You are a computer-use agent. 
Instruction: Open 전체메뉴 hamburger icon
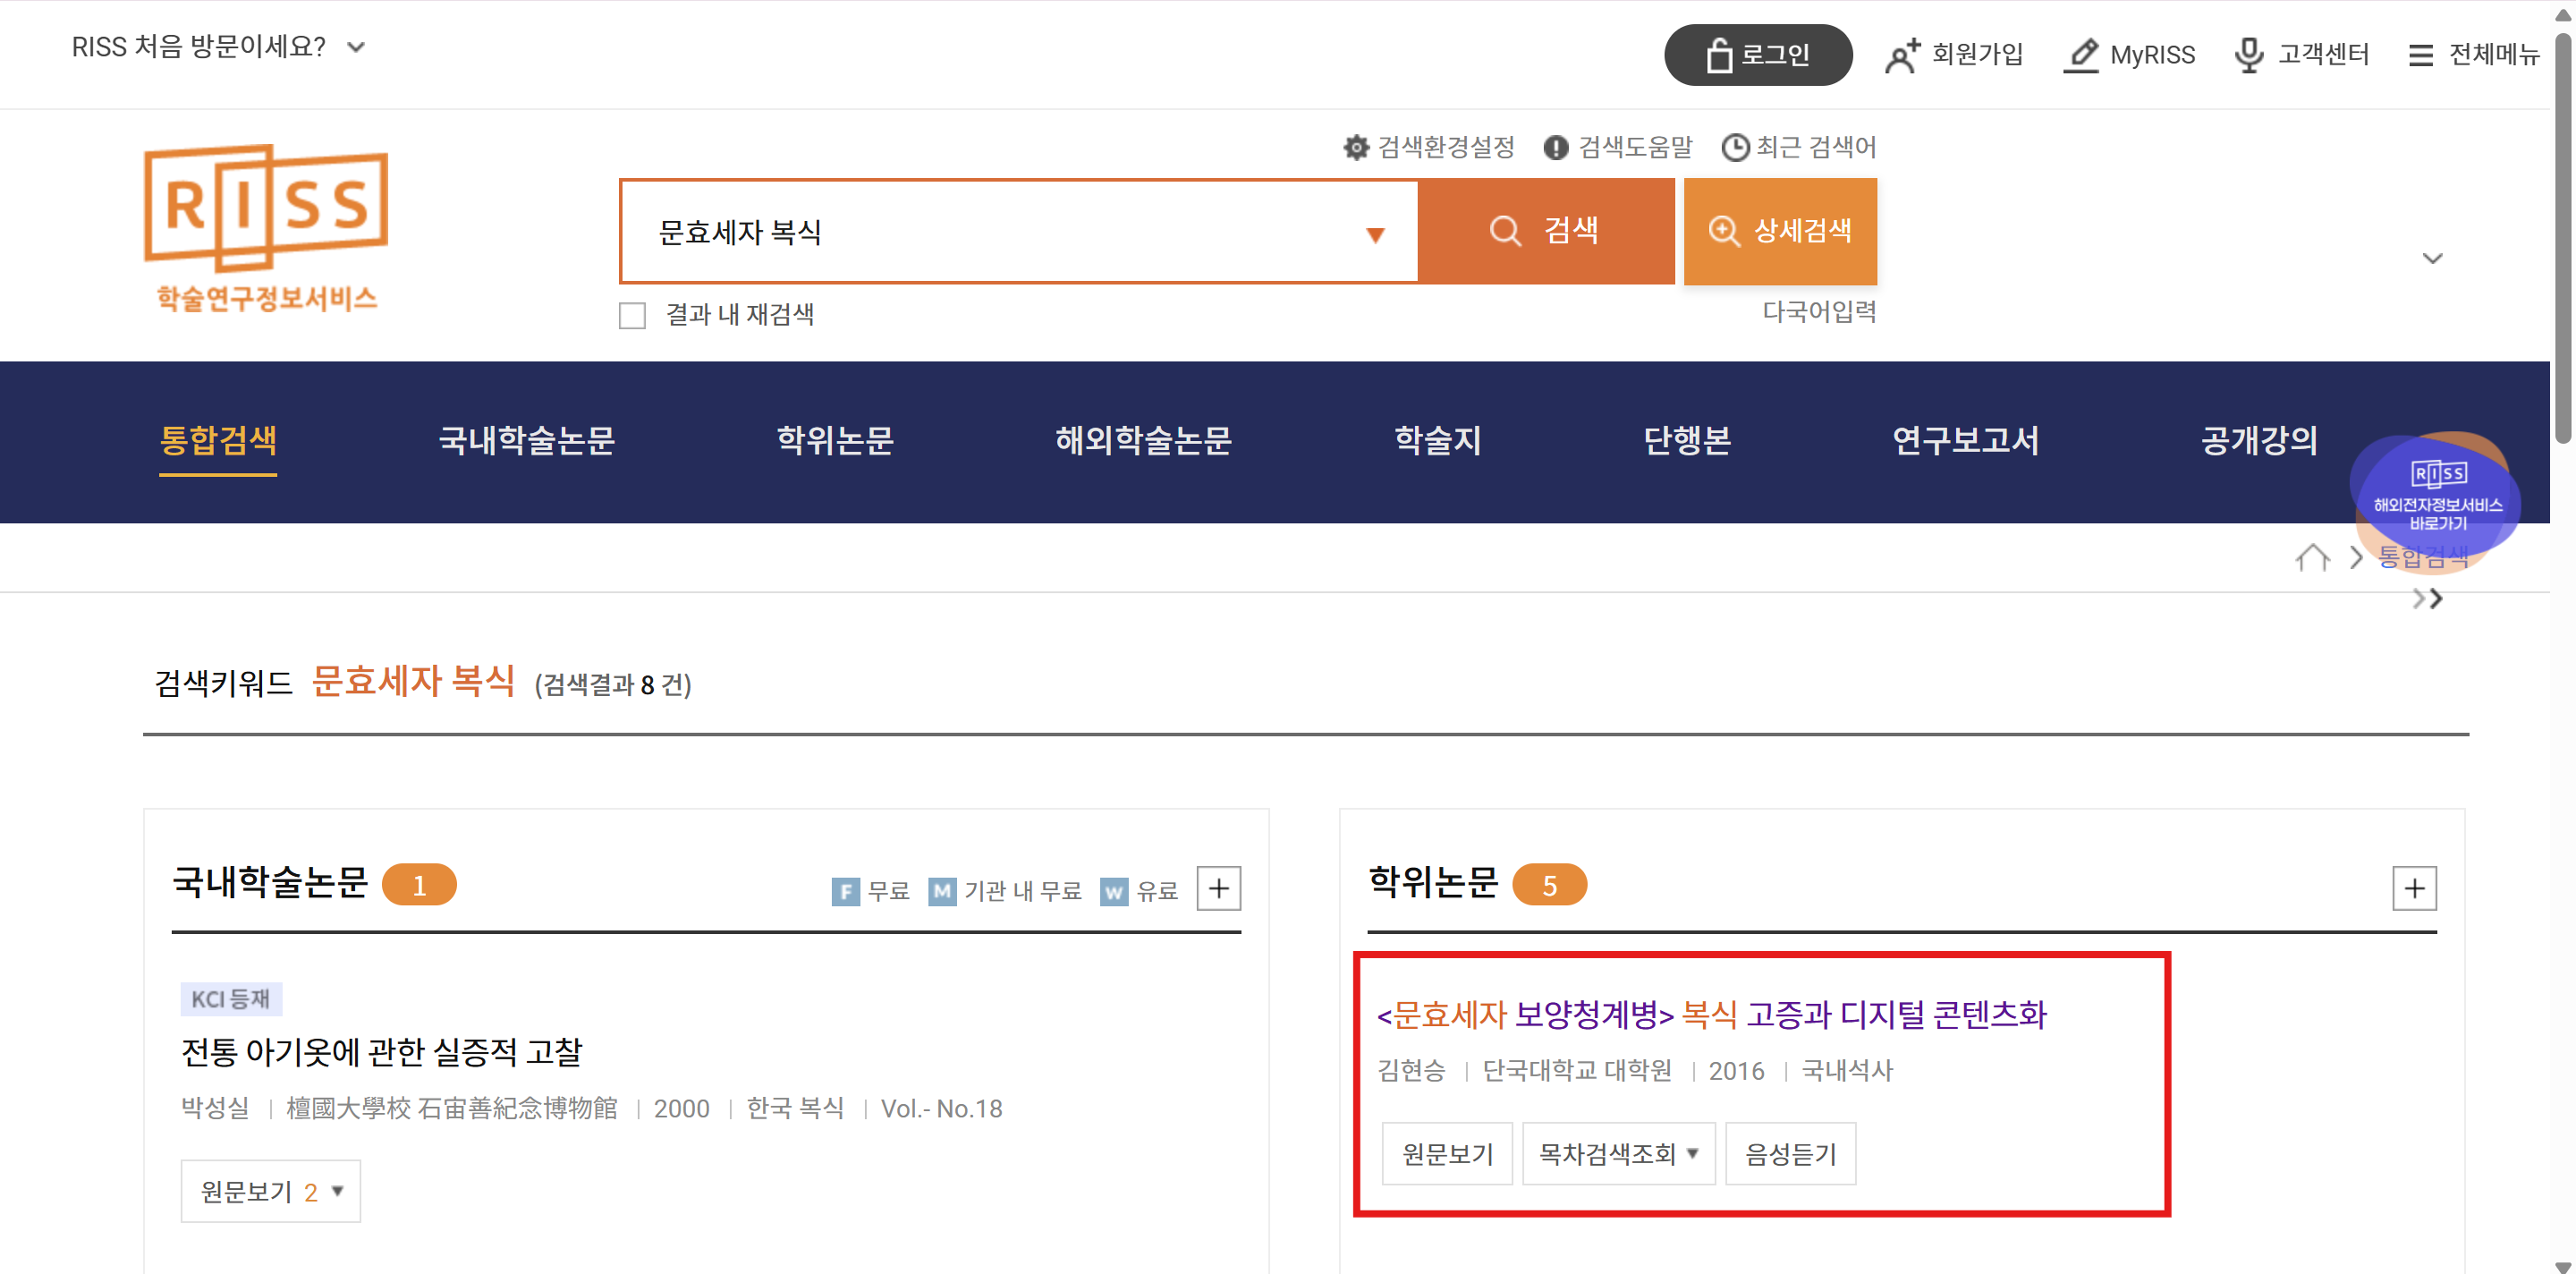click(x=2420, y=55)
